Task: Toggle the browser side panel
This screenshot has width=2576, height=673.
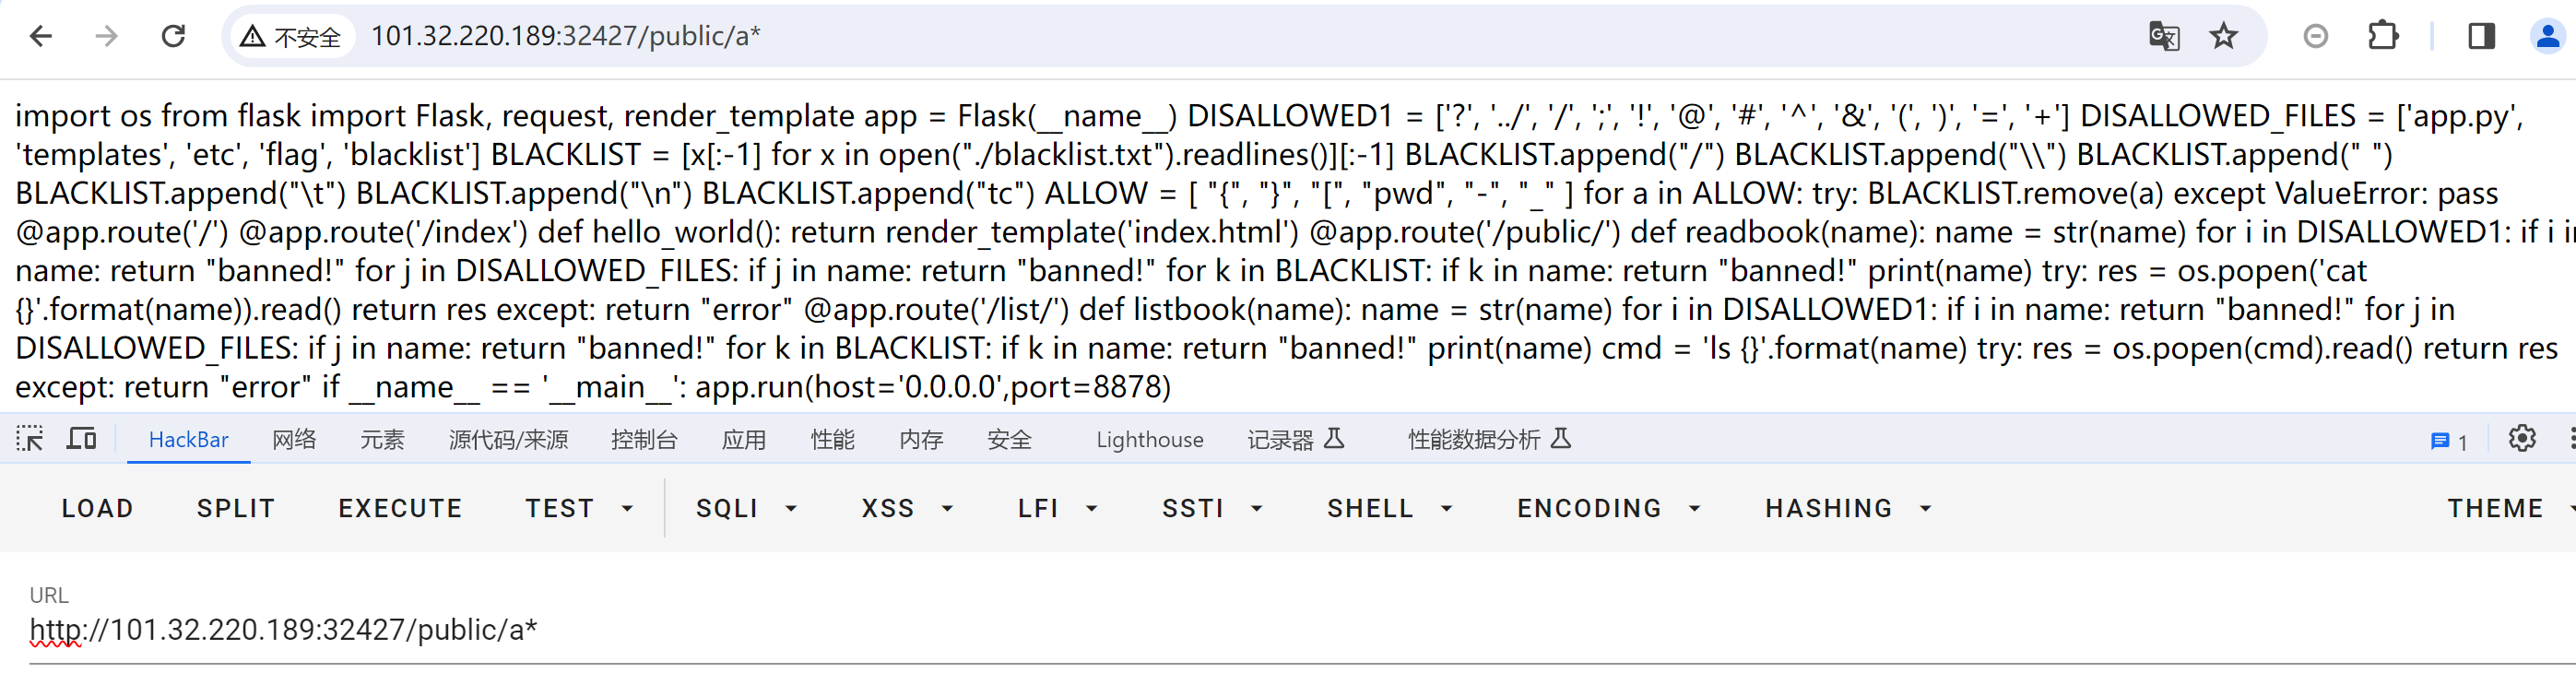Action: tap(2482, 36)
